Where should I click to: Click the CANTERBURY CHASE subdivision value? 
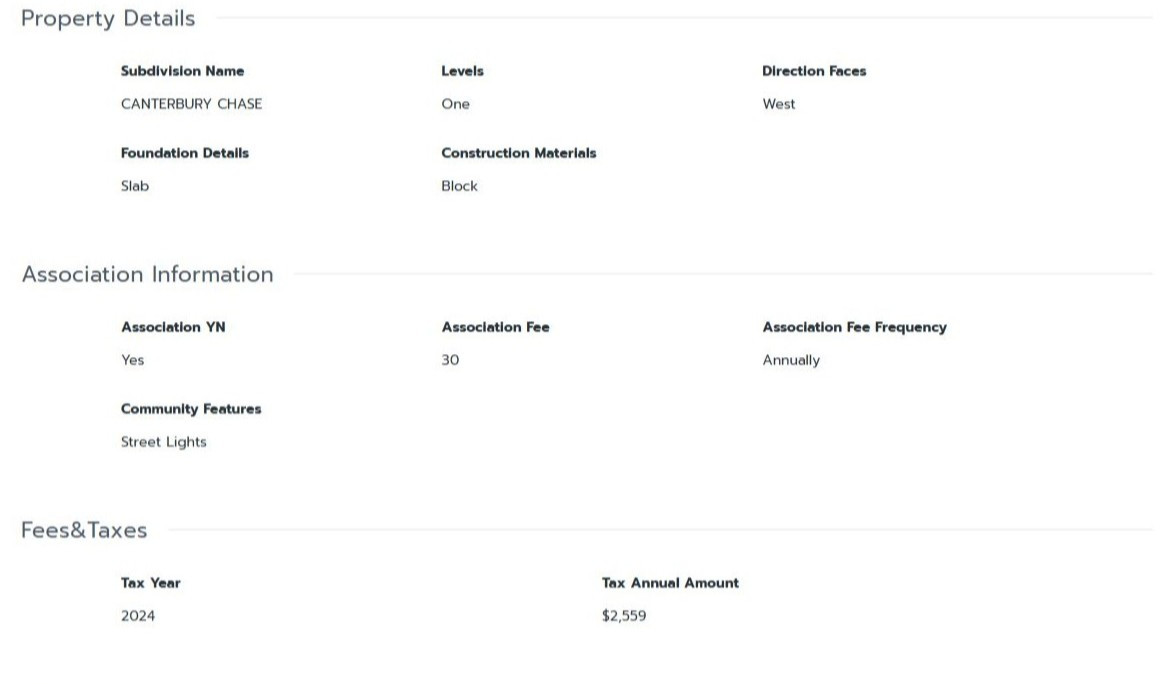[x=191, y=104]
